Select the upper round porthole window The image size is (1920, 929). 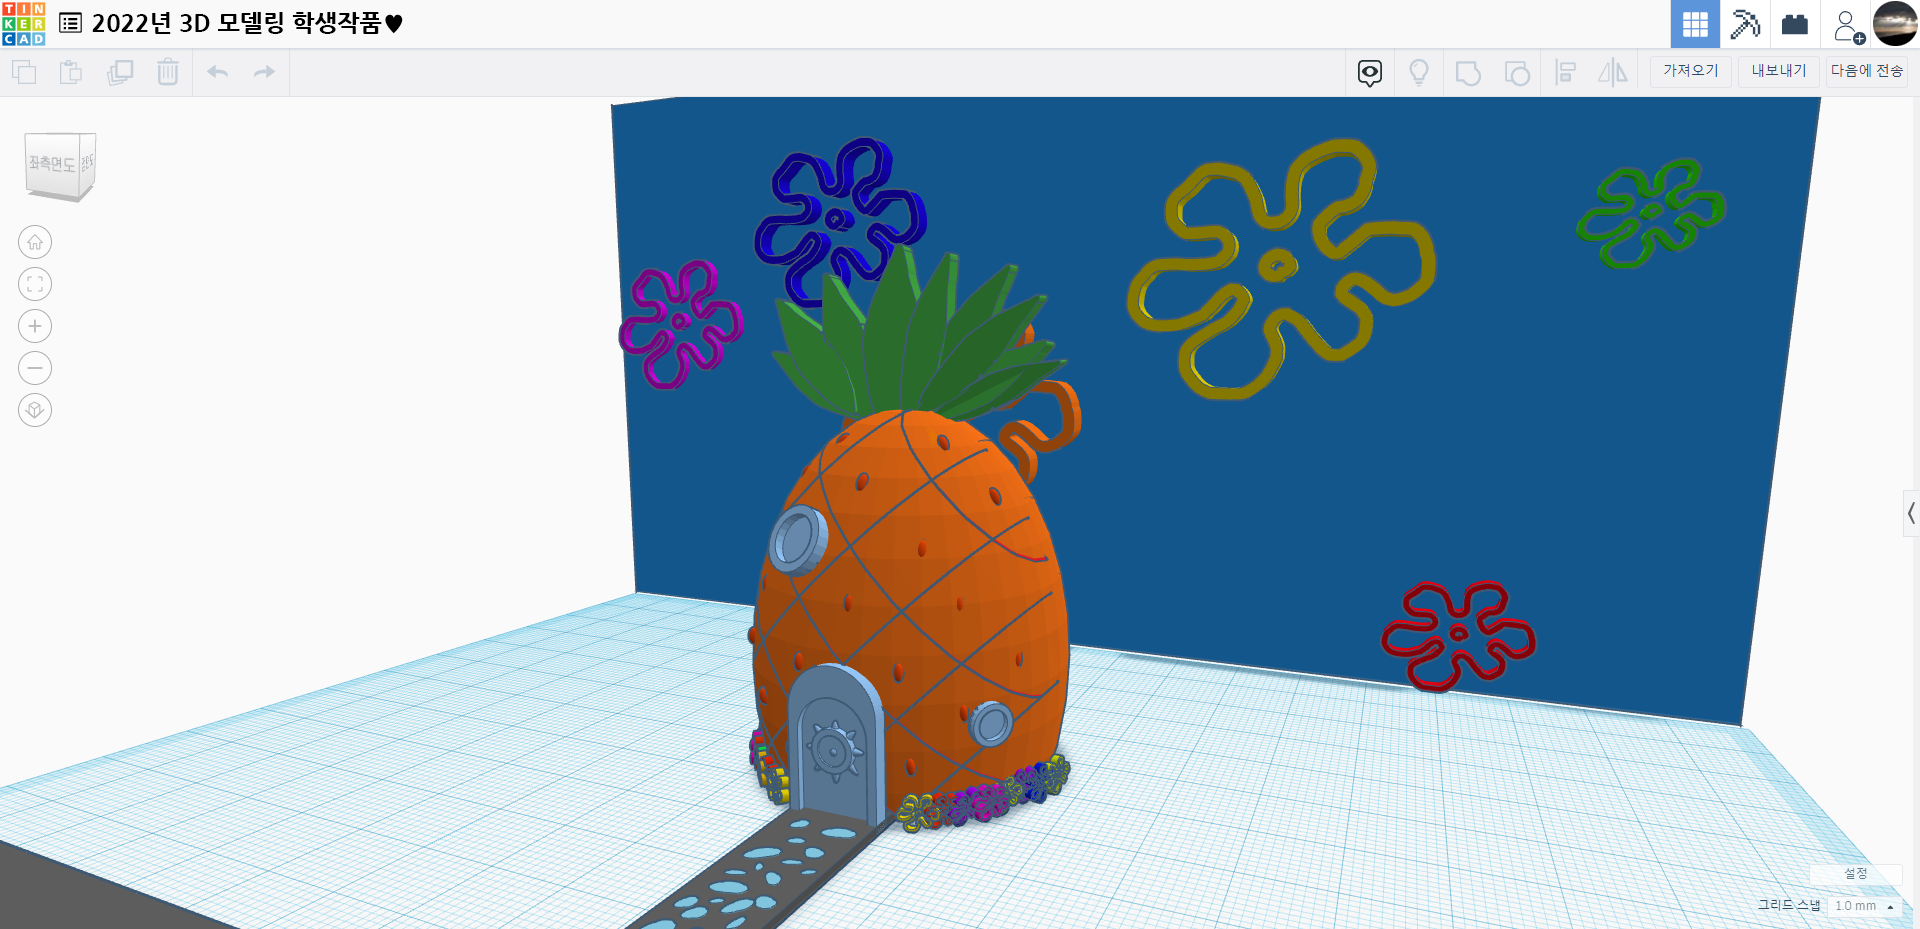coord(798,539)
